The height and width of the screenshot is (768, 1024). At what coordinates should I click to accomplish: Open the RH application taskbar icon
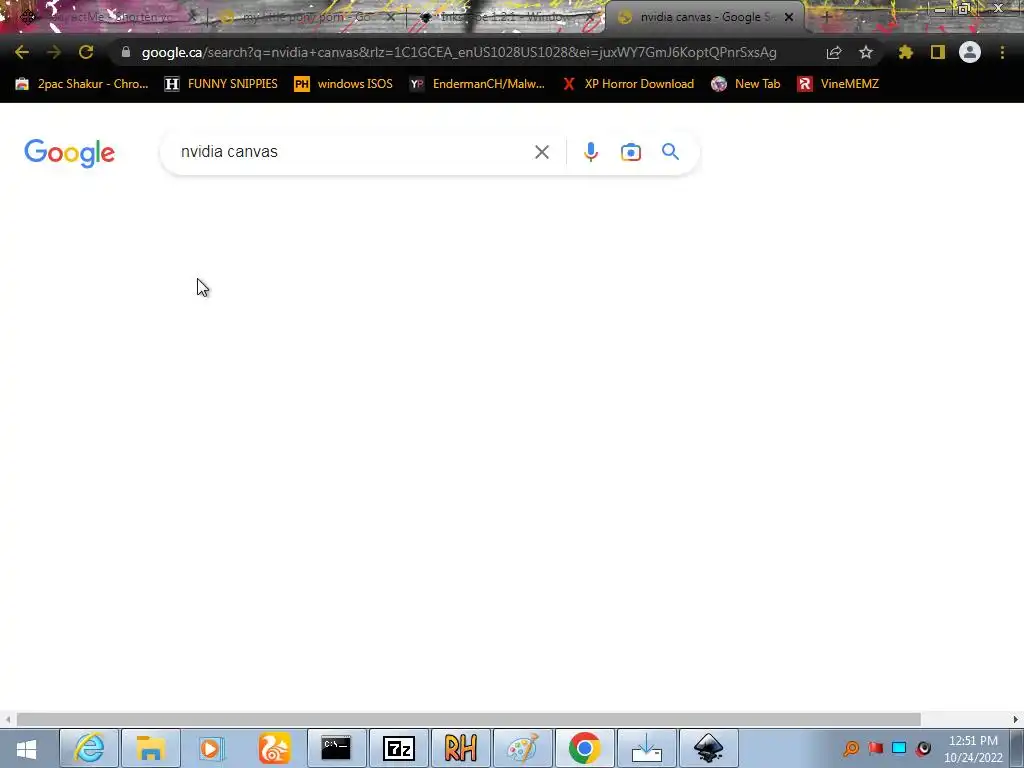click(460, 748)
